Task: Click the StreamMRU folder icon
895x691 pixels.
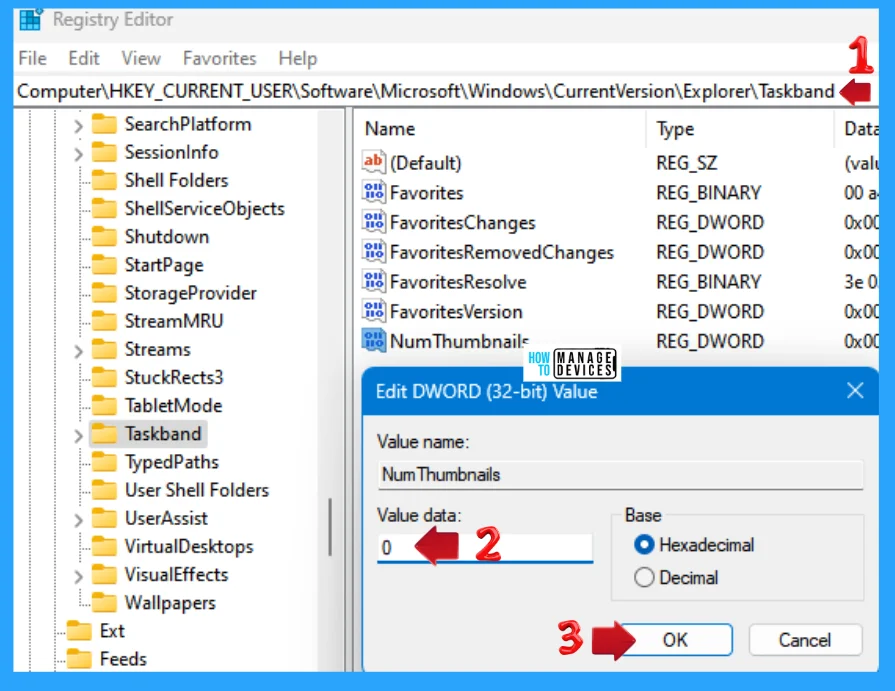Action: coord(104,321)
